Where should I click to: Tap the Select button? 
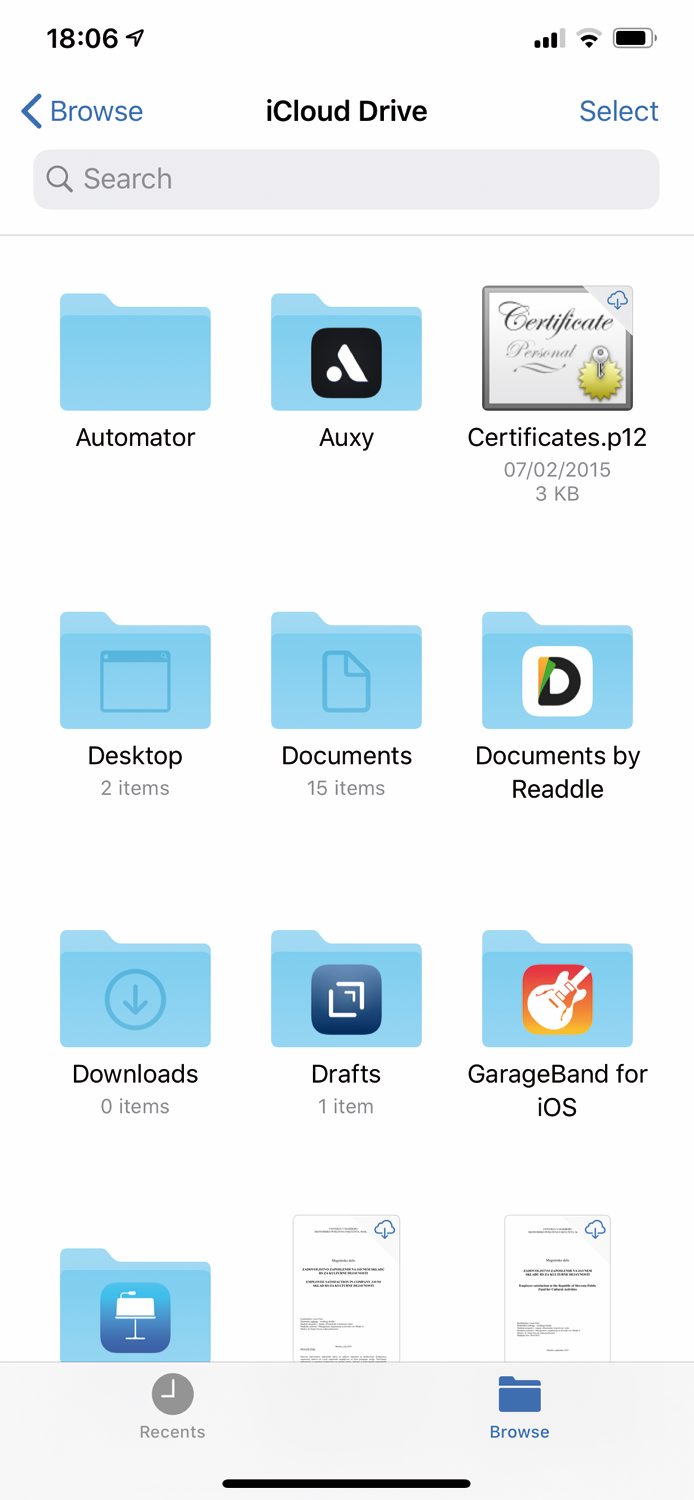tap(619, 111)
